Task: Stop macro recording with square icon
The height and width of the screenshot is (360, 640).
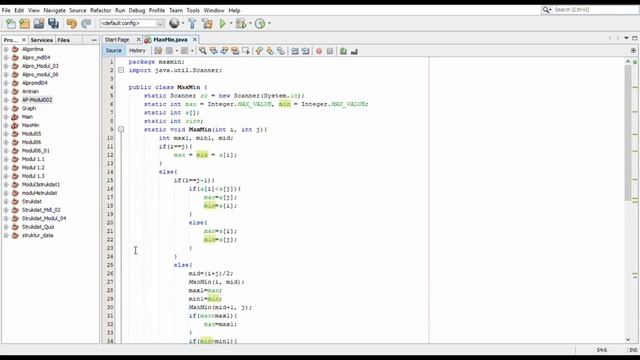Action: (x=330, y=51)
